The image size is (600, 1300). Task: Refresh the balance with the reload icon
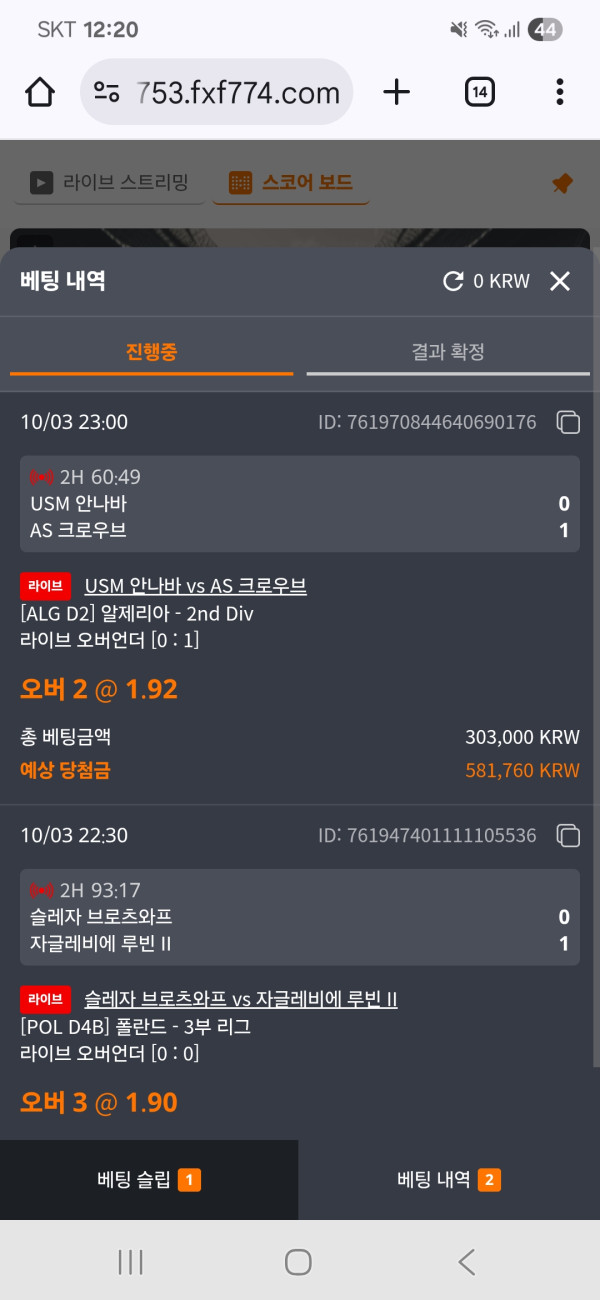453,282
